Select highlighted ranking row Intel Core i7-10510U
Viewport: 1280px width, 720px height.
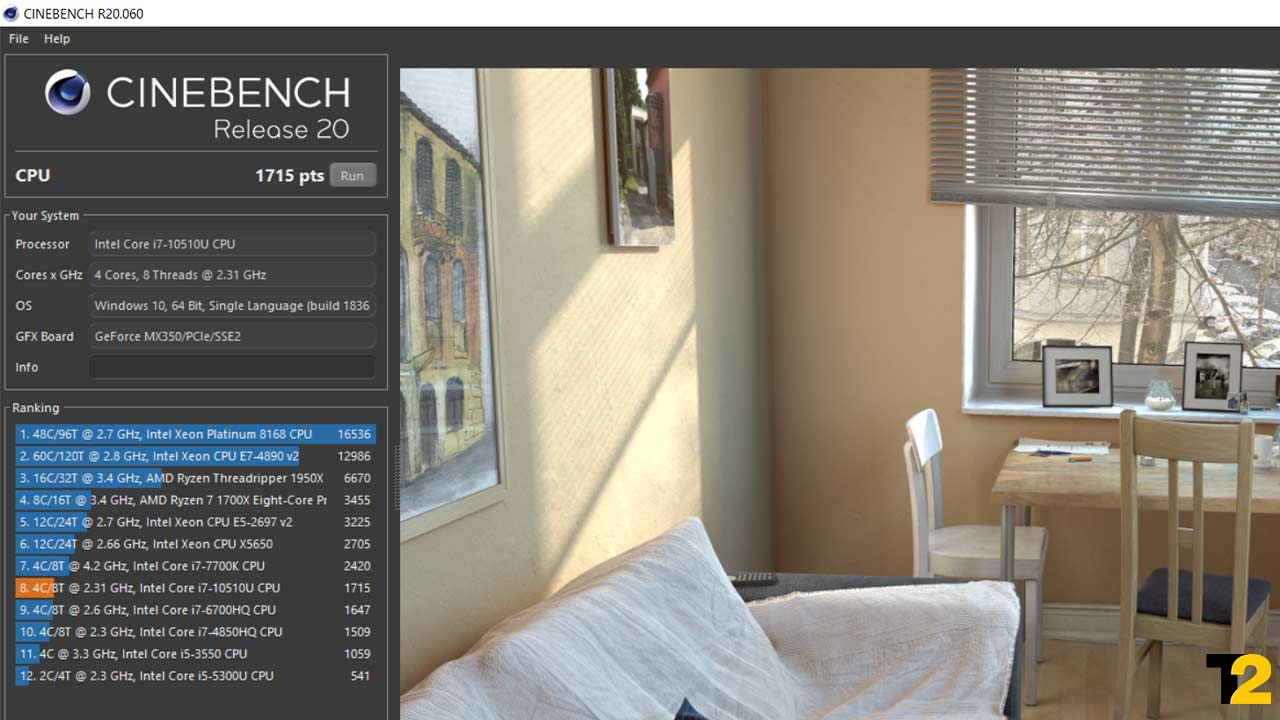click(x=195, y=588)
